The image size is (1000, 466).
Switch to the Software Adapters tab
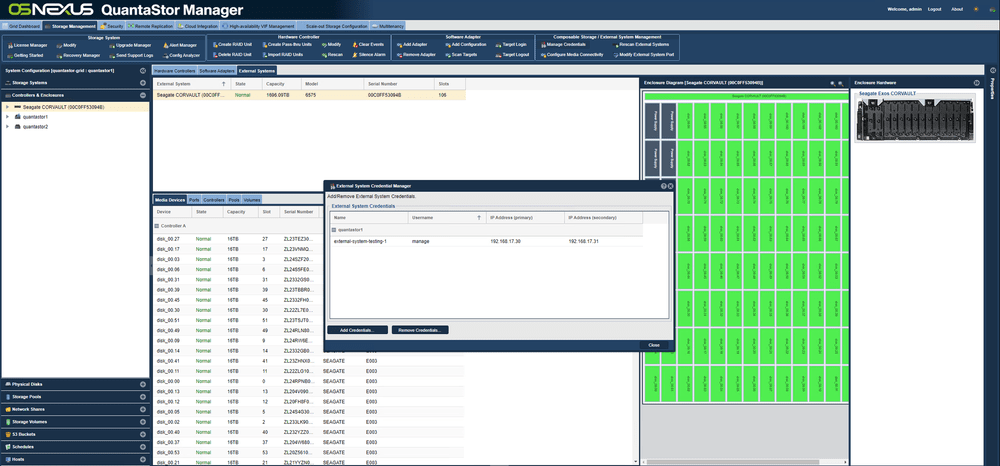217,71
